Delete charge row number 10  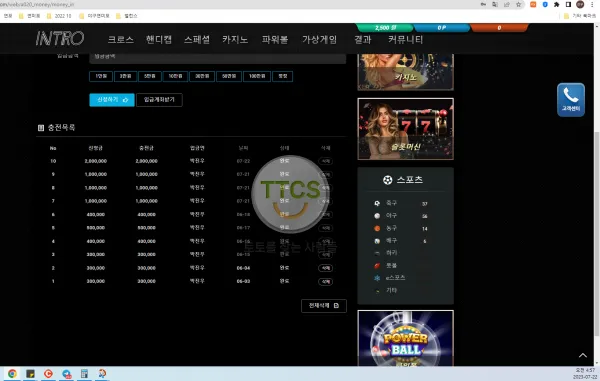click(x=325, y=161)
